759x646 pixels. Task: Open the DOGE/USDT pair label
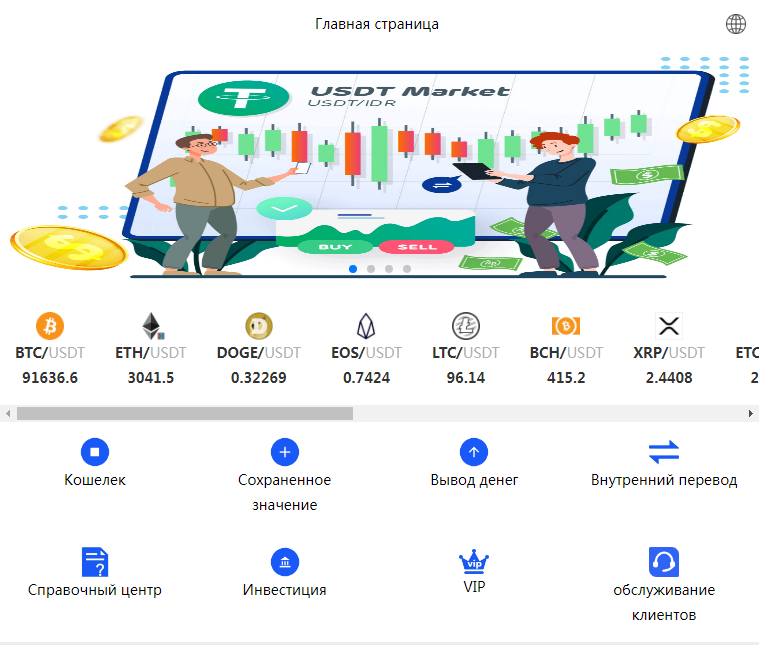[259, 353]
